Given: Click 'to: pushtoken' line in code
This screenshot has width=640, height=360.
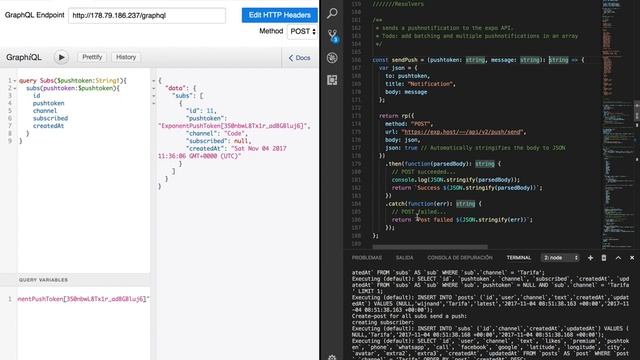Looking at the screenshot, I should [x=407, y=76].
